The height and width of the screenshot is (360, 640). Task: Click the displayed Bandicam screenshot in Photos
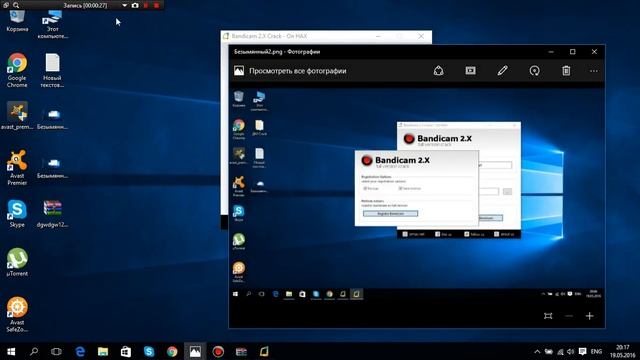(x=417, y=193)
